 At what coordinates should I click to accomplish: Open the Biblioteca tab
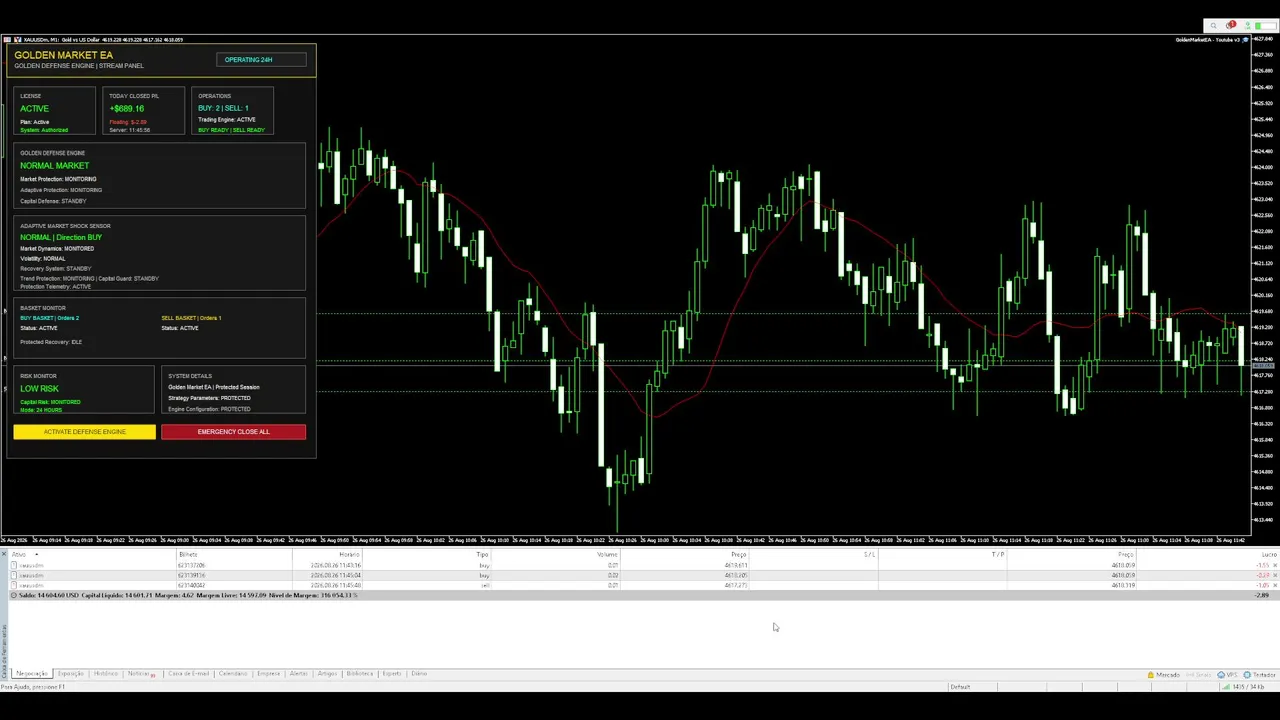[359, 674]
